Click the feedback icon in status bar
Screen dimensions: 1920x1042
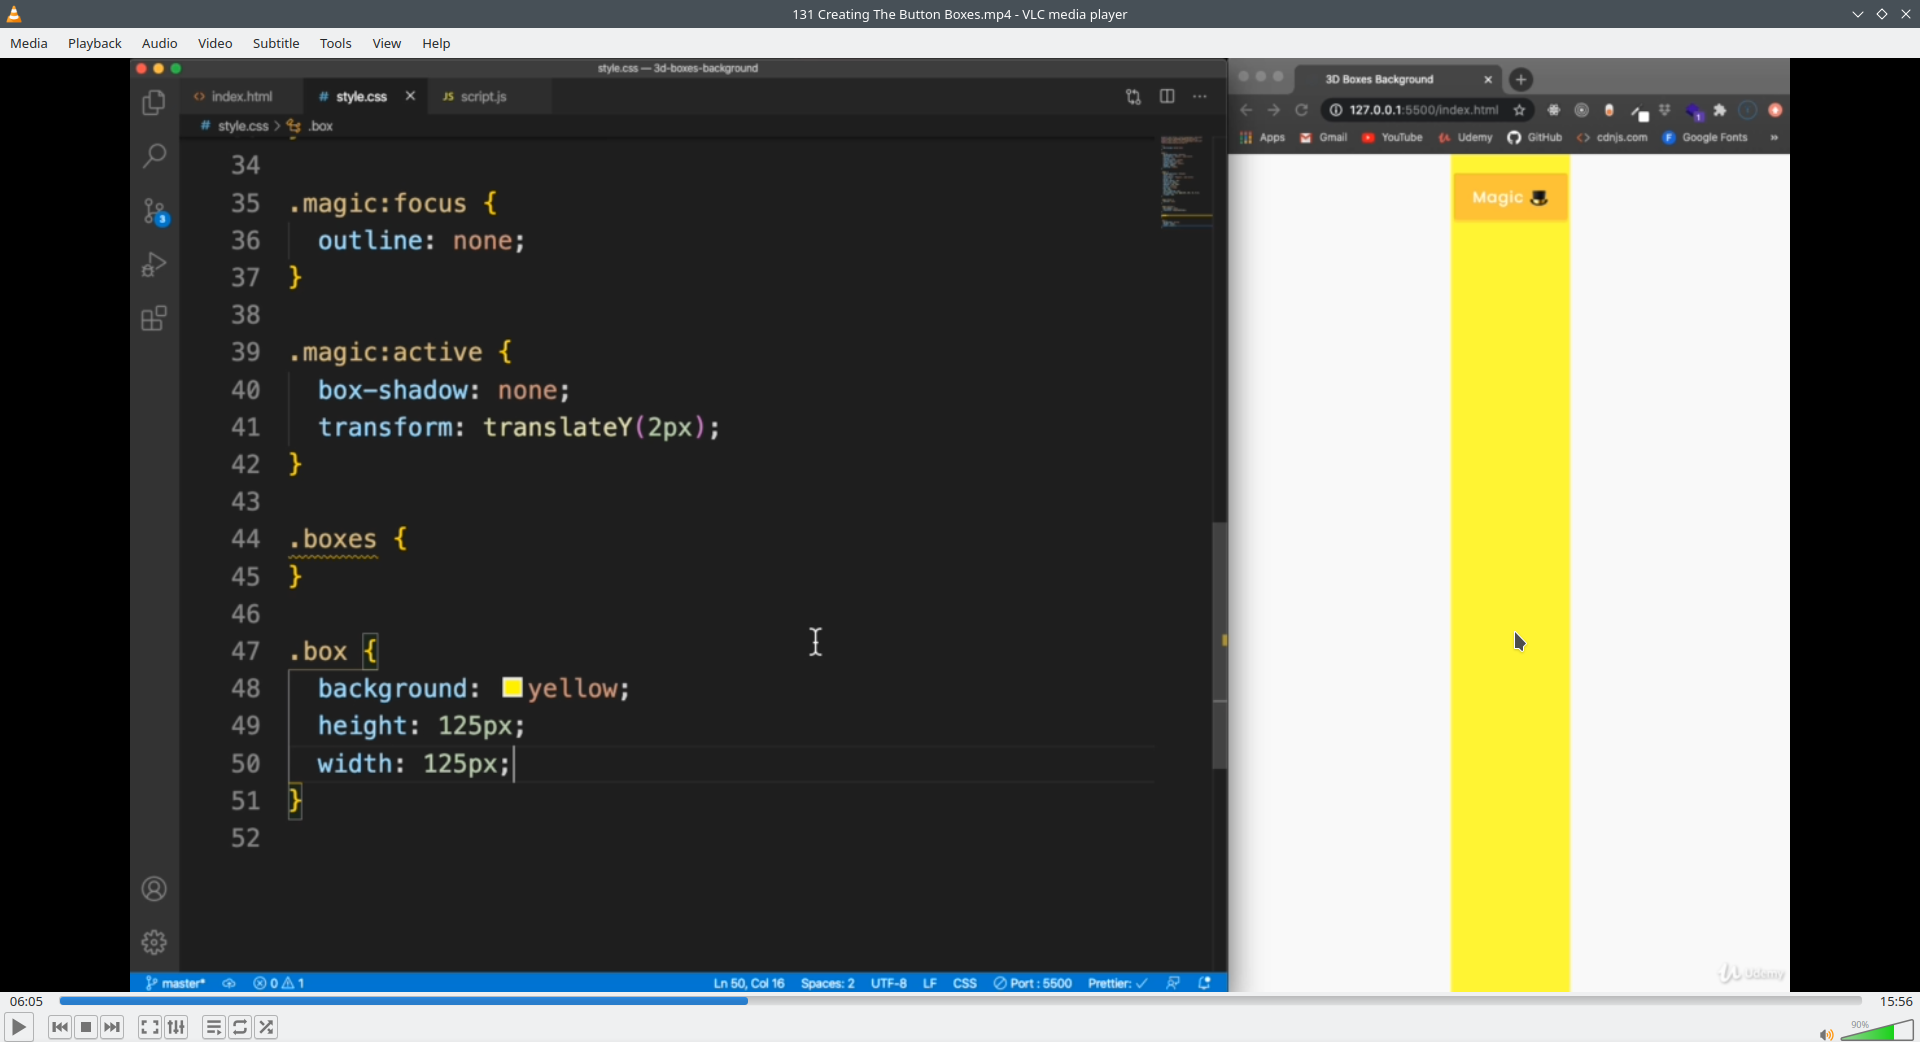point(1173,983)
